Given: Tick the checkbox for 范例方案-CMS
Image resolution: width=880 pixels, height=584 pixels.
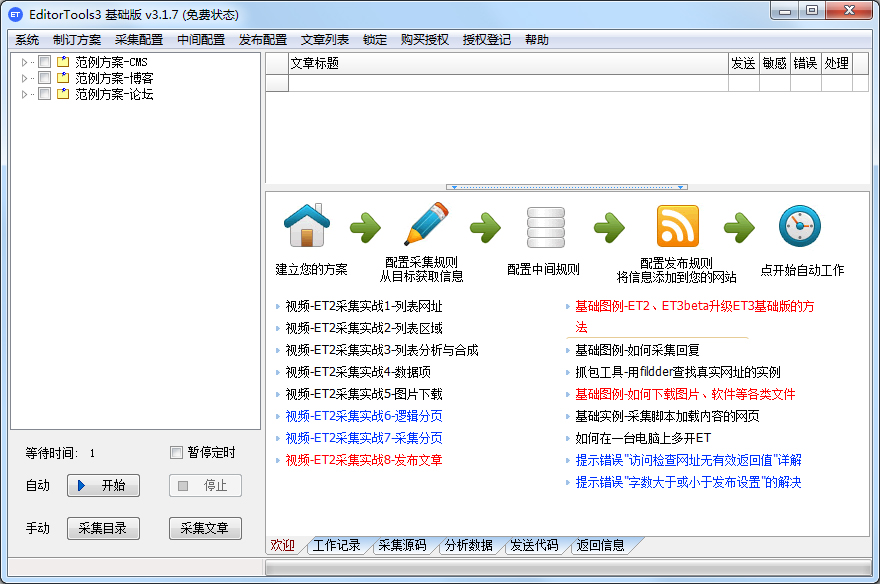Looking at the screenshot, I should click(44, 62).
